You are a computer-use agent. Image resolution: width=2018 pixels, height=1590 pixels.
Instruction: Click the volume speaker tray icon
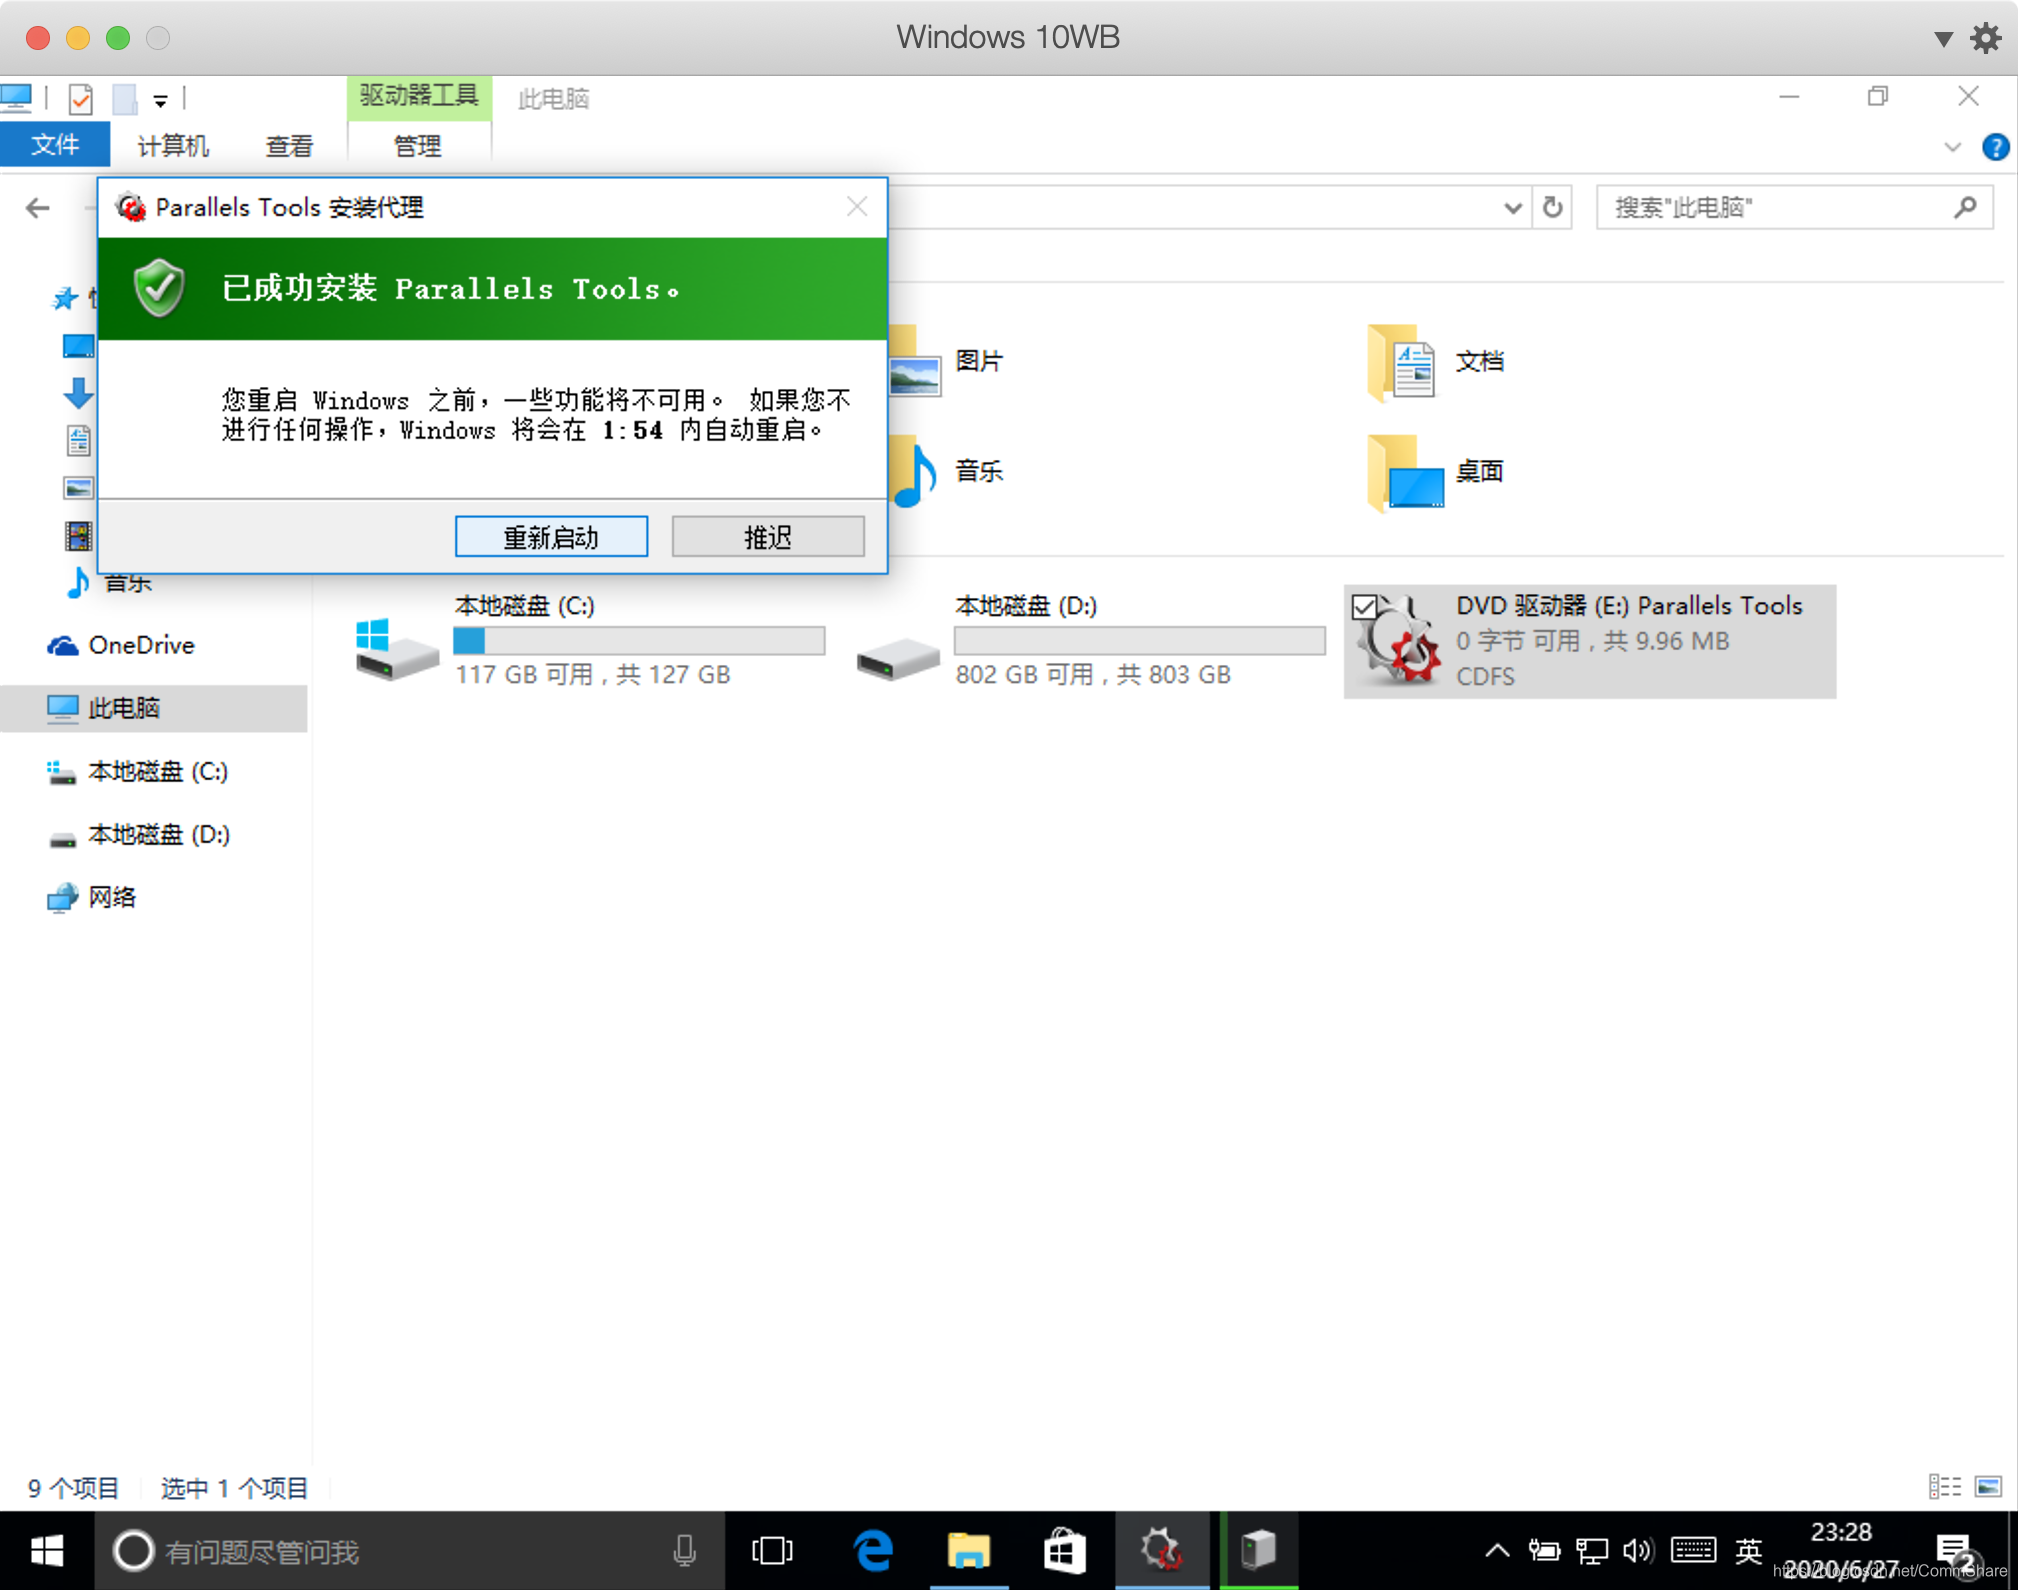1636,1551
